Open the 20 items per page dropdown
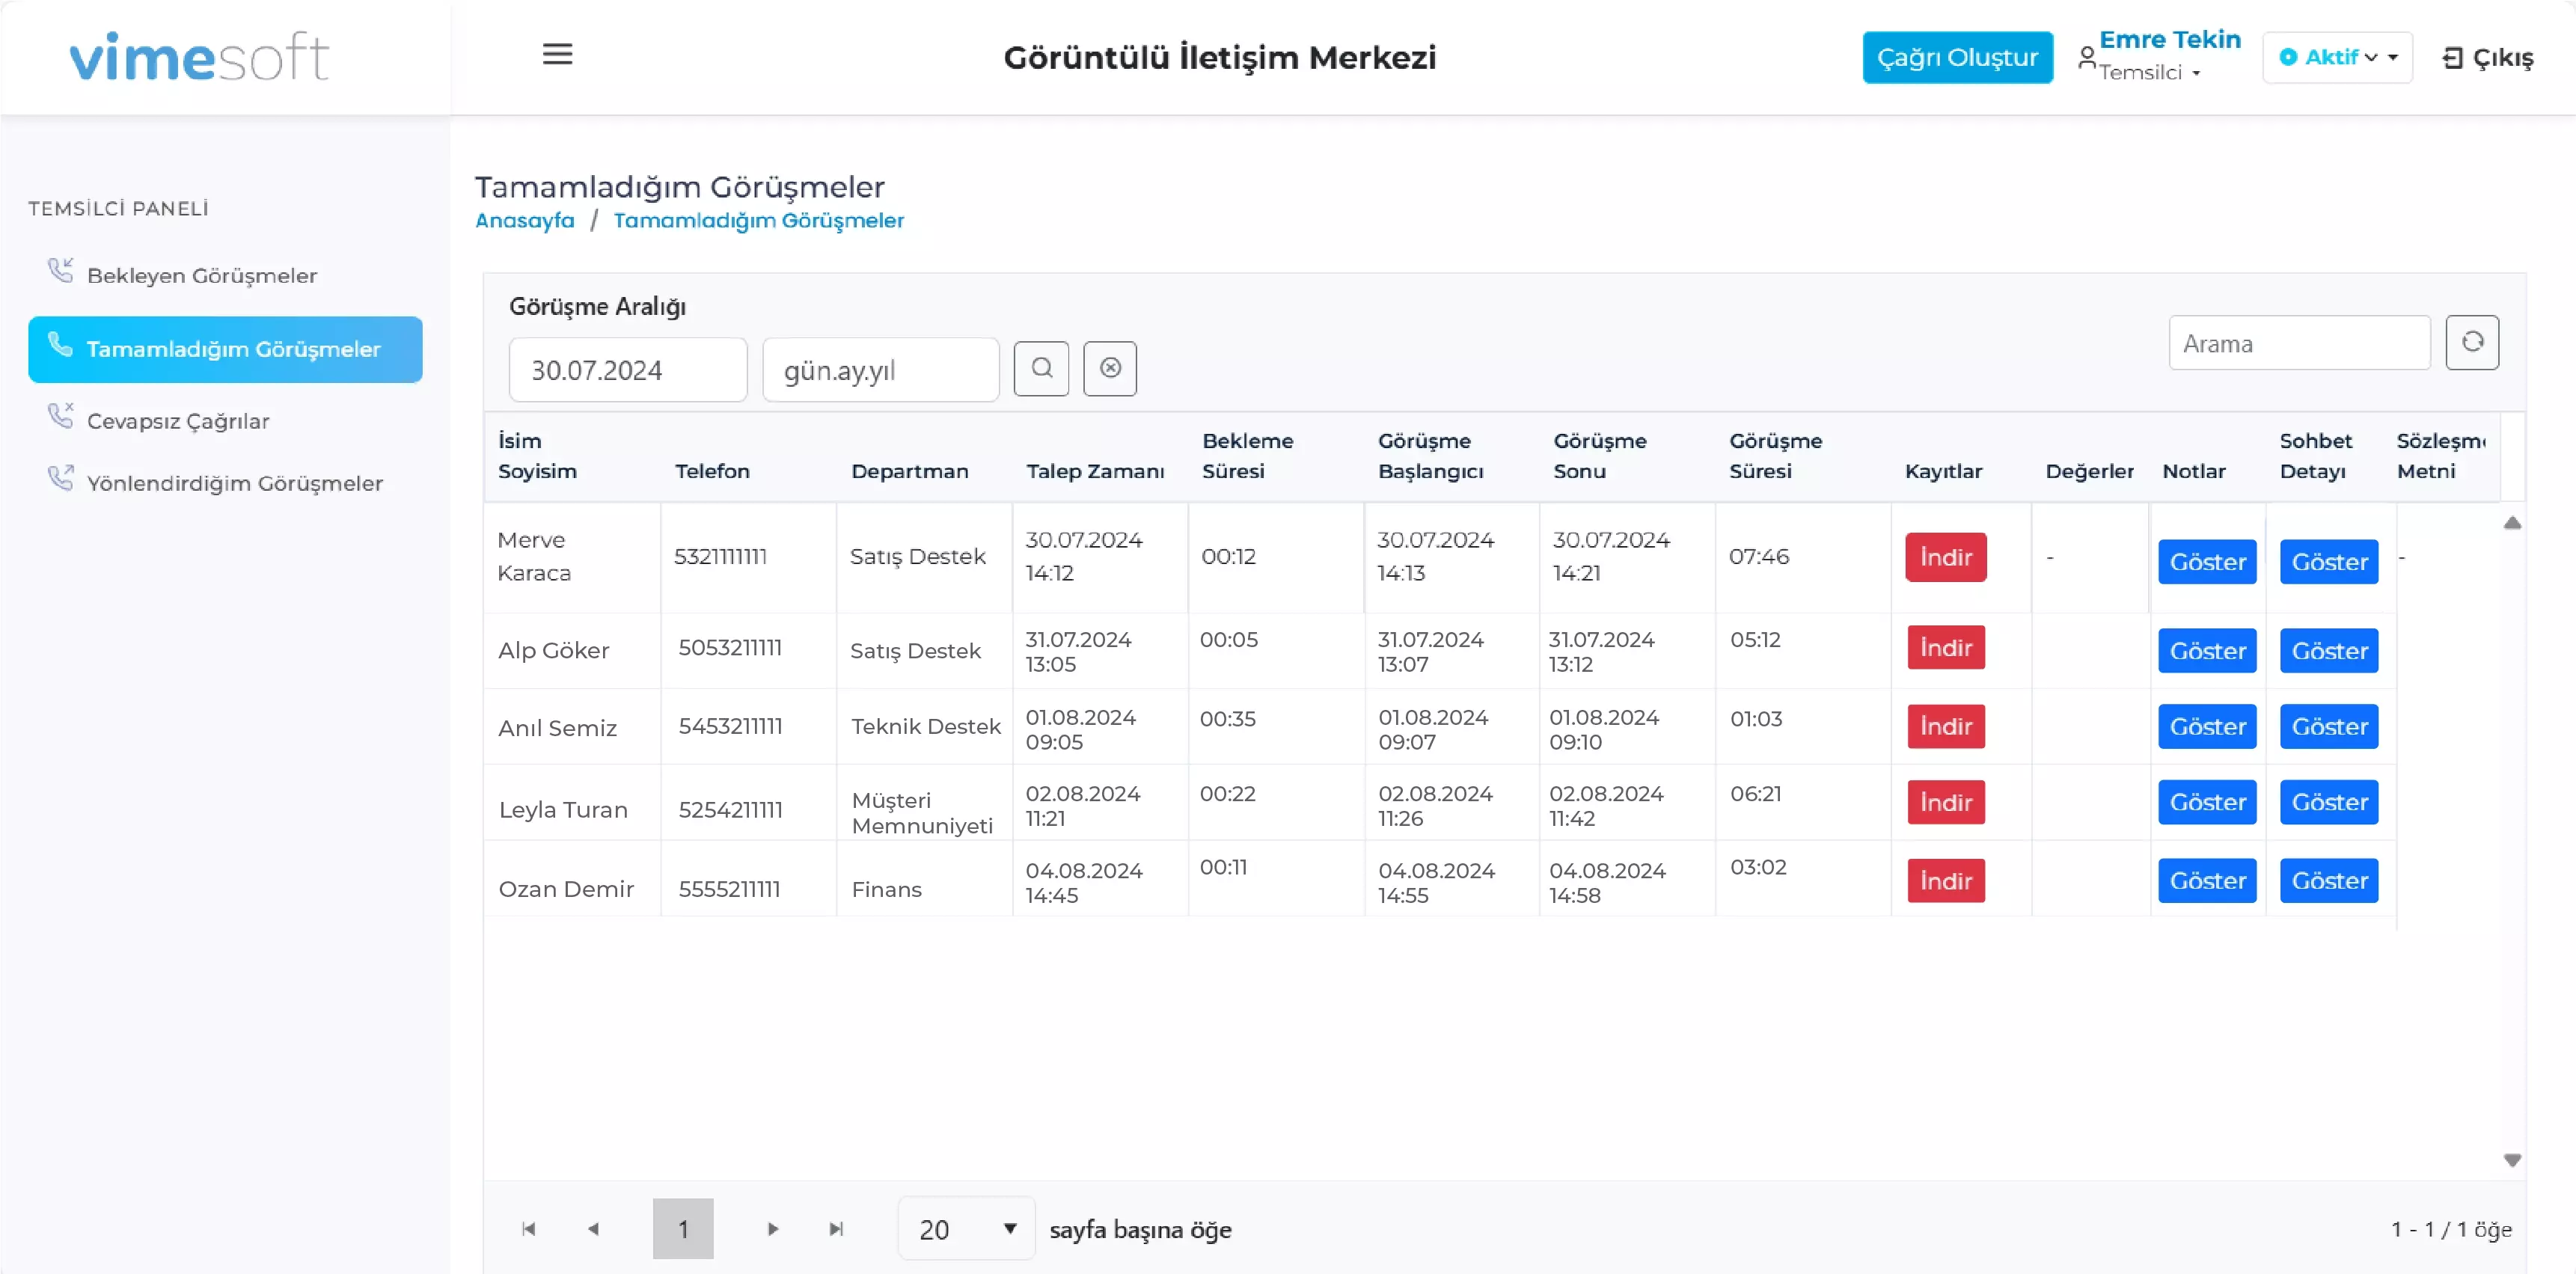This screenshot has width=2576, height=1274. pyautogui.click(x=966, y=1229)
